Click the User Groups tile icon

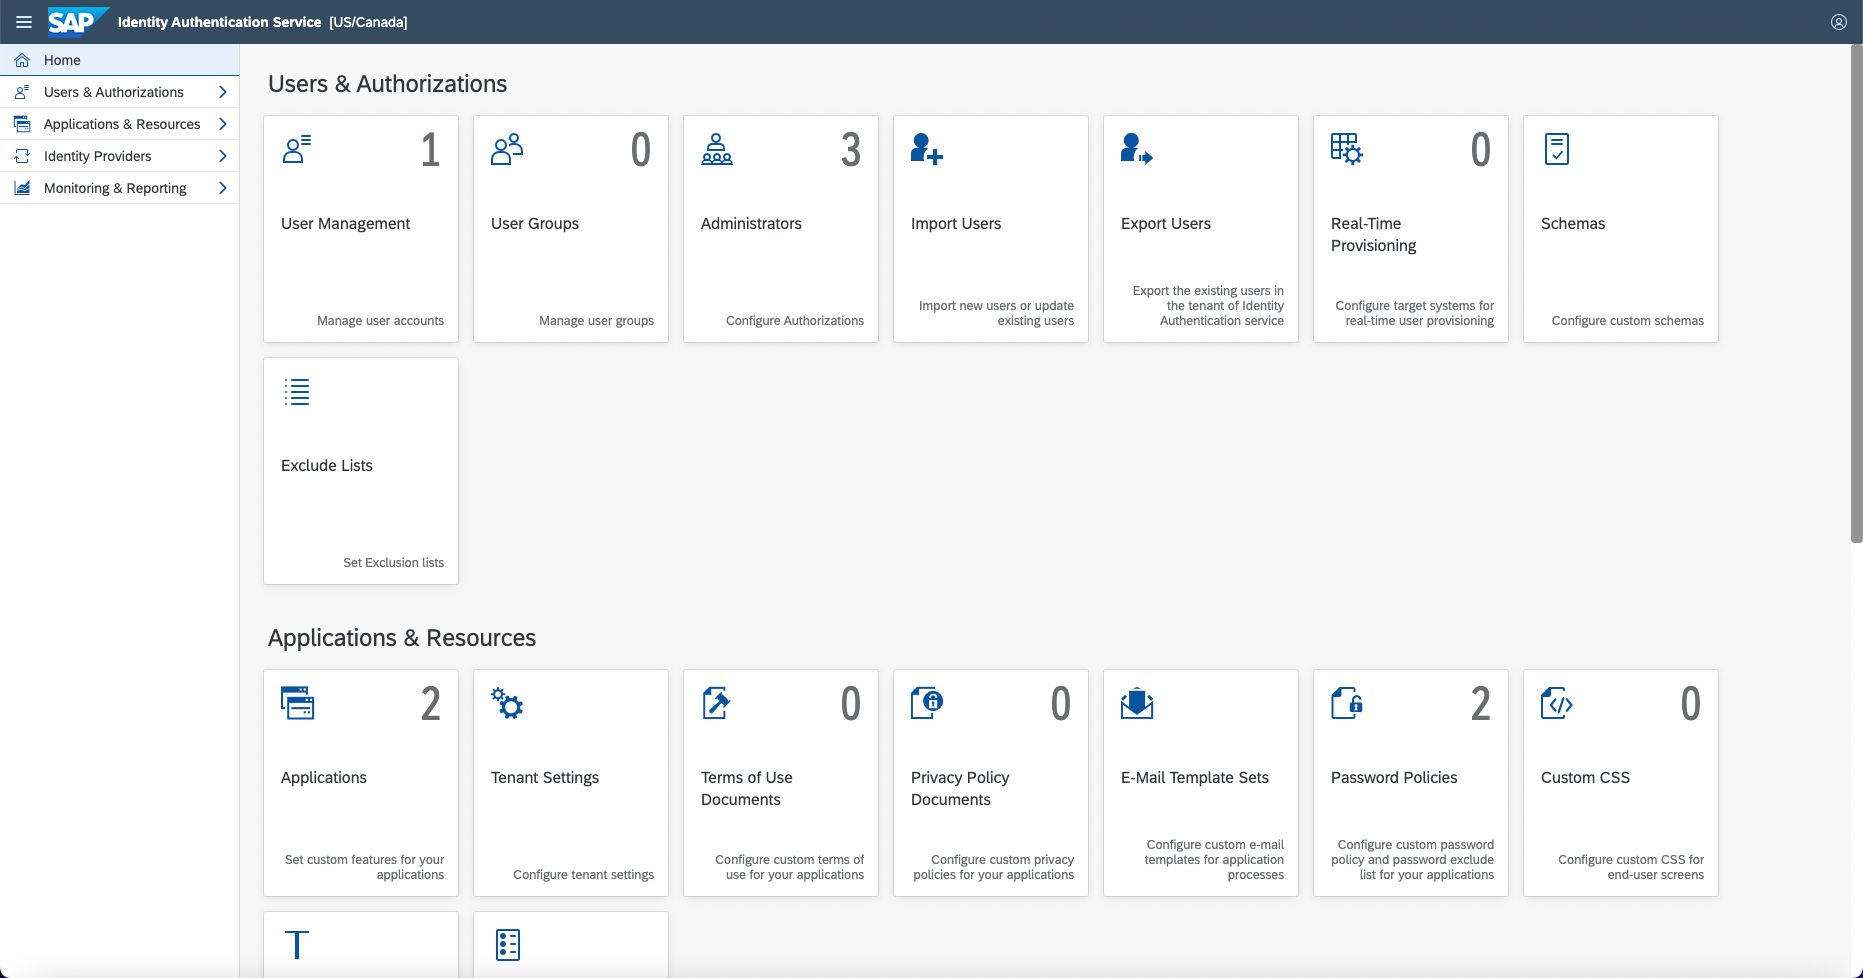(x=507, y=150)
